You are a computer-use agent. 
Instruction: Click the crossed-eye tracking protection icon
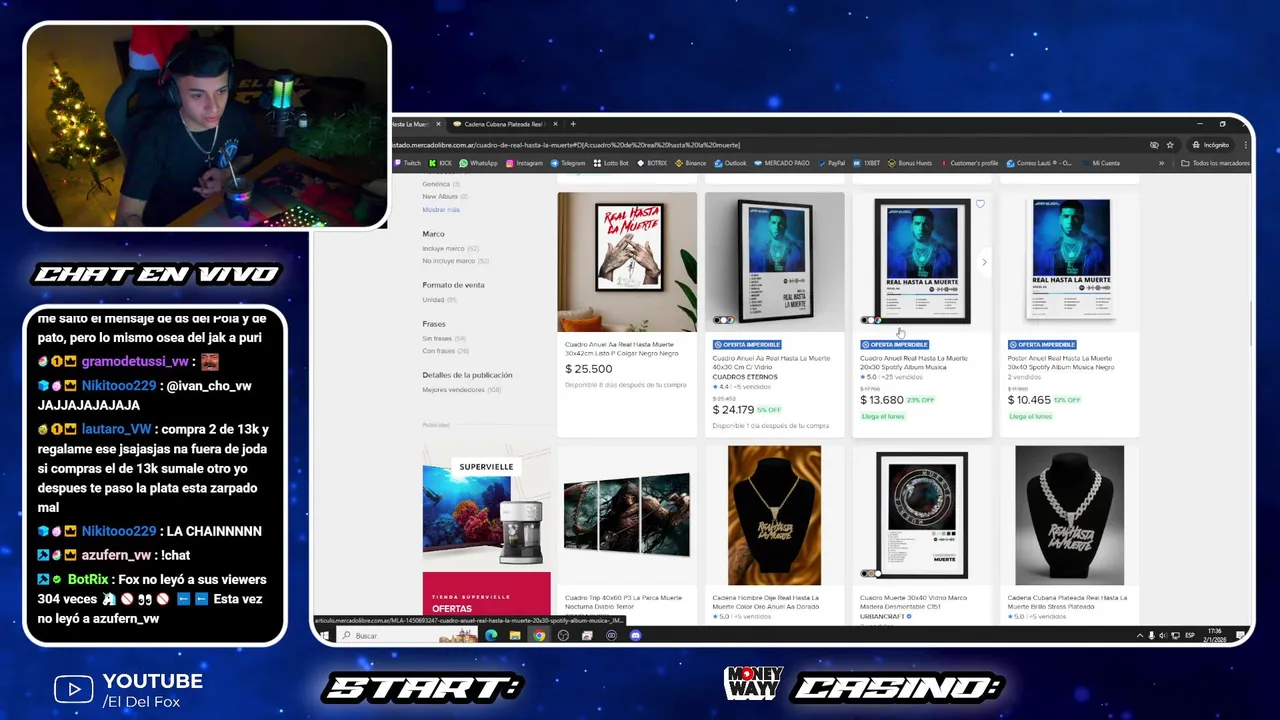(1154, 145)
